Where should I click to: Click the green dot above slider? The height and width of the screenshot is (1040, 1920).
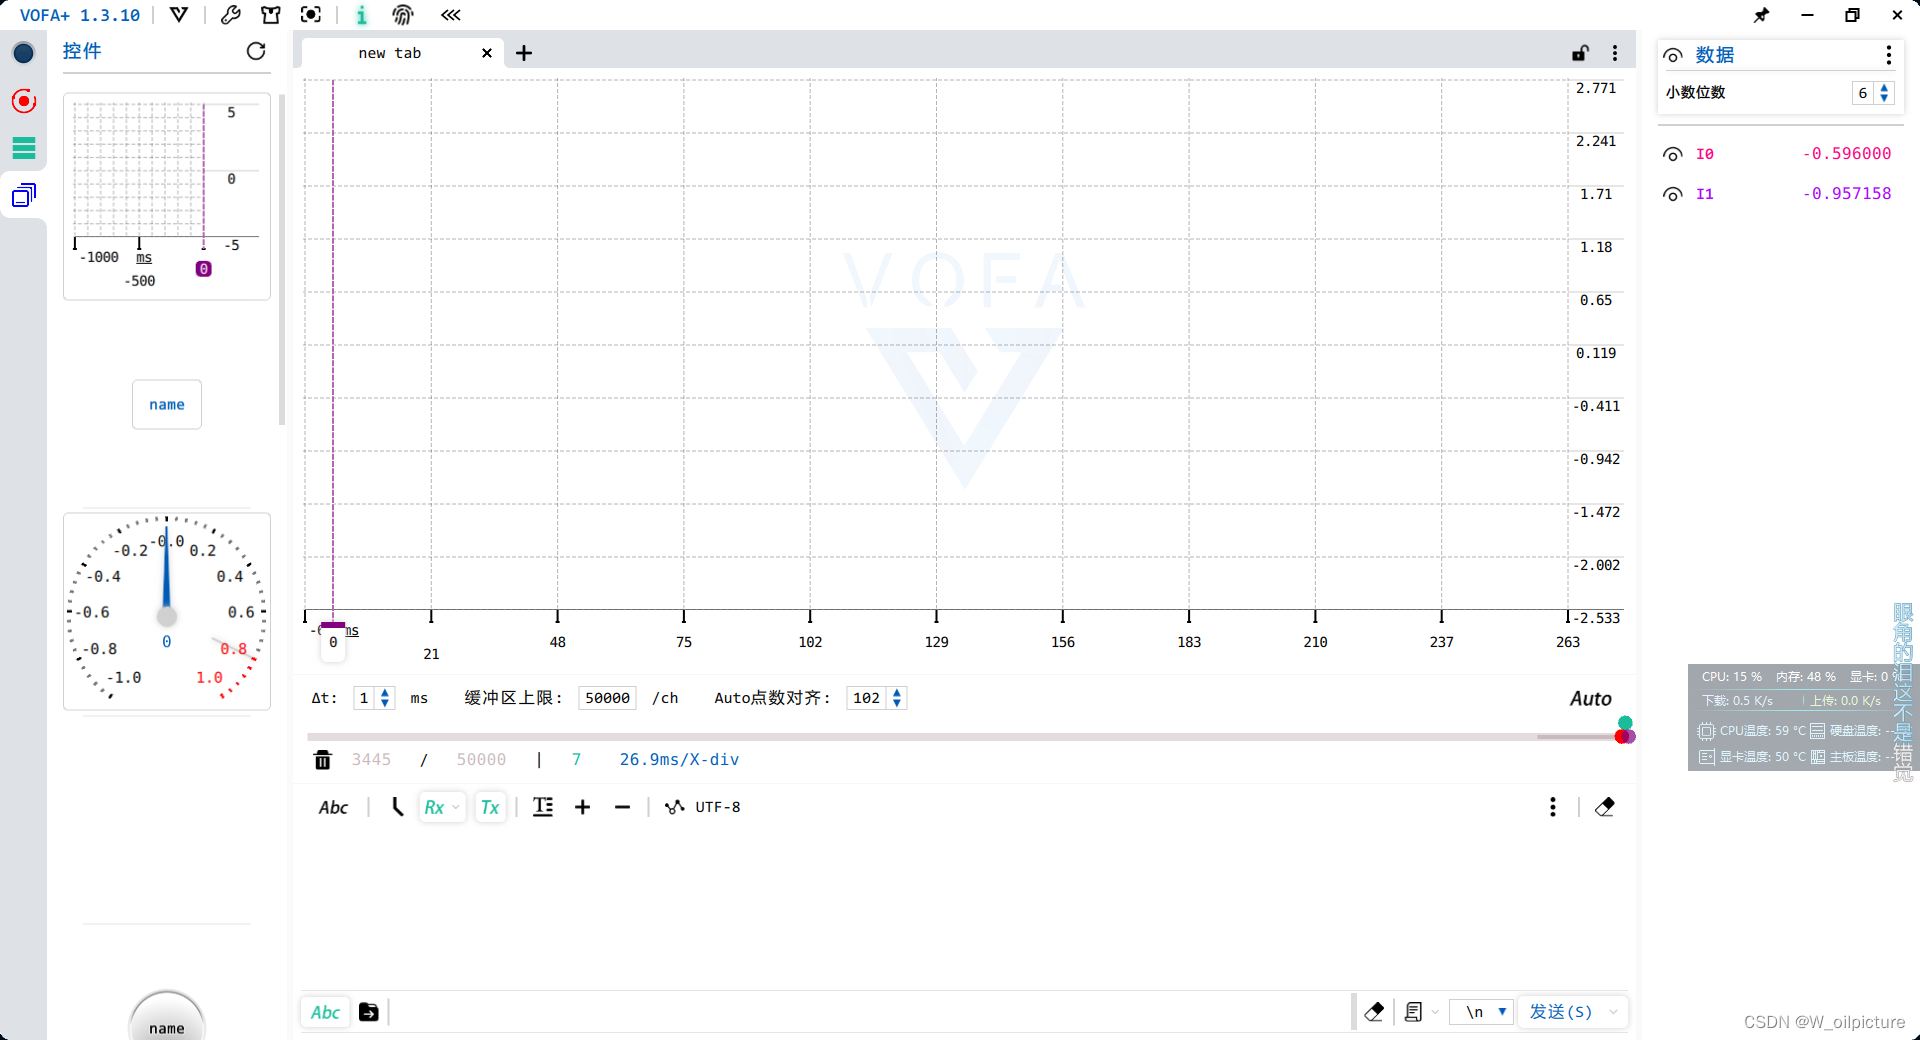point(1625,722)
